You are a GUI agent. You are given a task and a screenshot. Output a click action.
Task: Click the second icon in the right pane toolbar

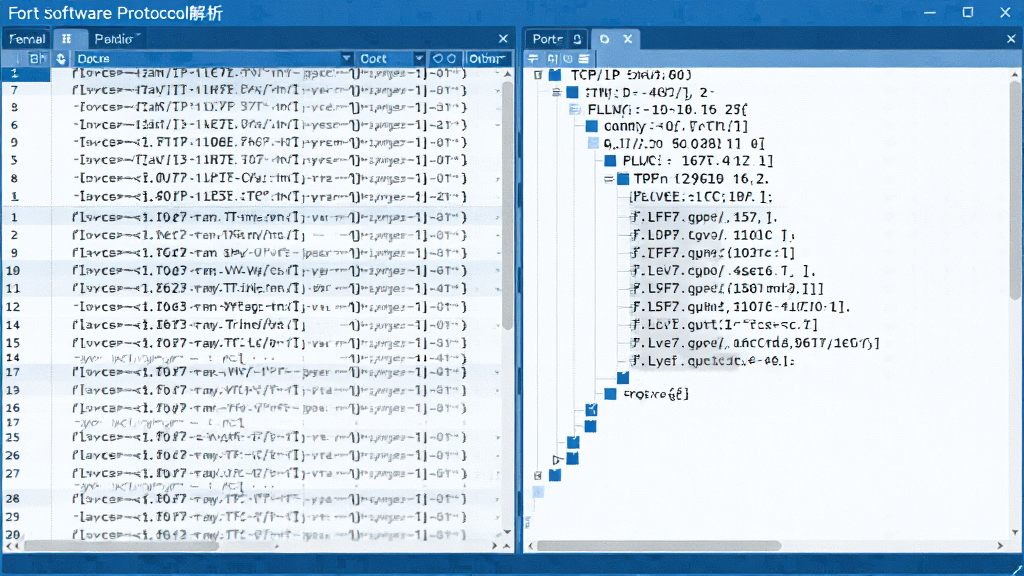pos(552,59)
